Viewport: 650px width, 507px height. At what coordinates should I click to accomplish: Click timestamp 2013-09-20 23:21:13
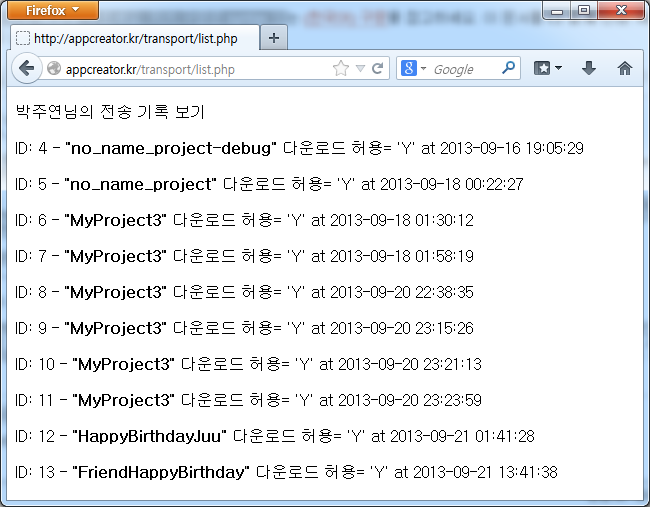[x=410, y=364]
